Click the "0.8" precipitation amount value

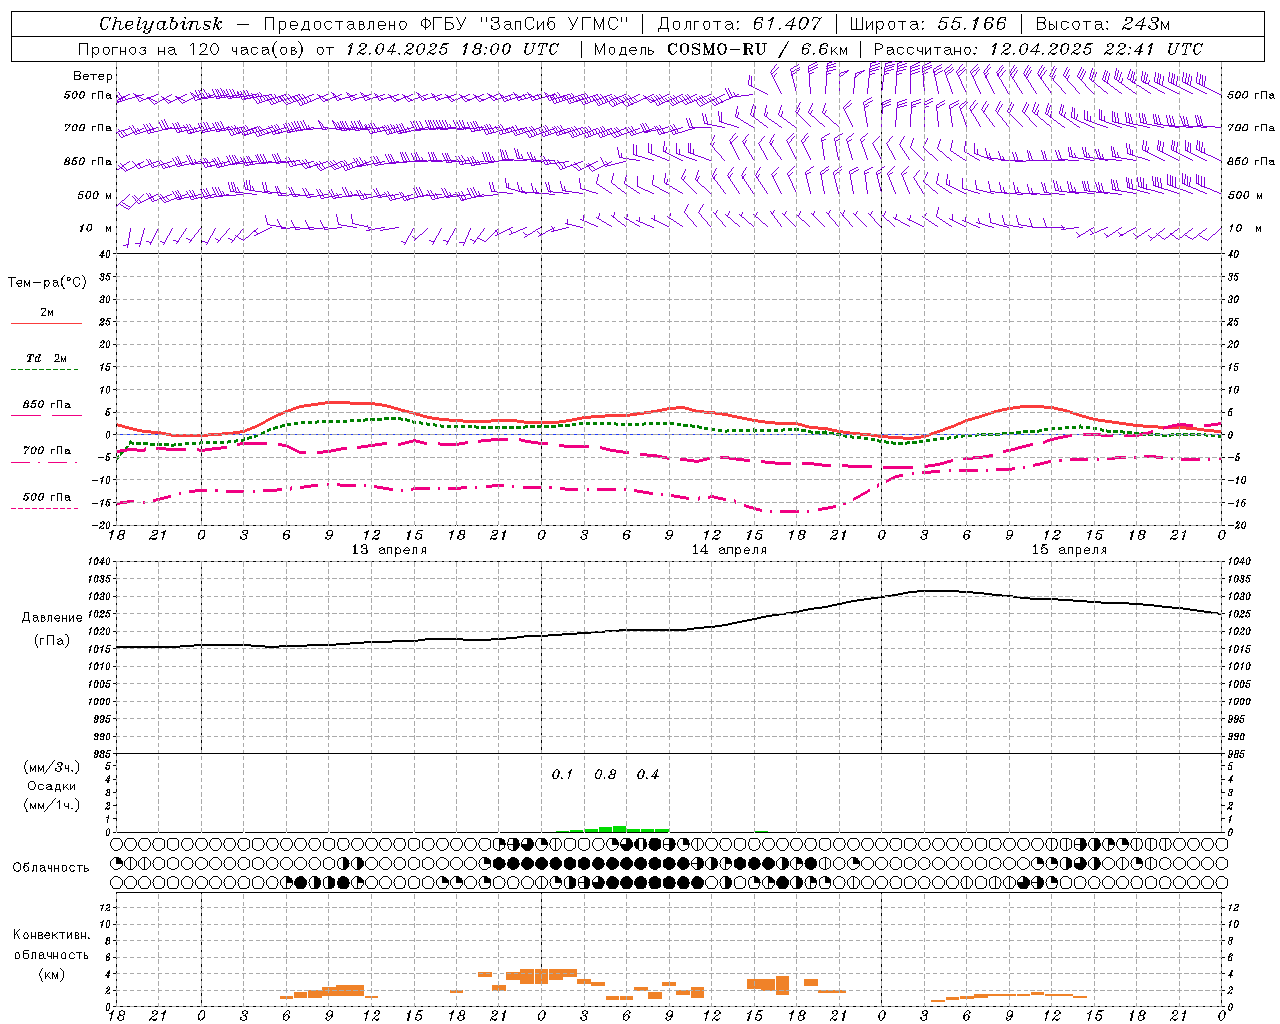[x=606, y=775]
